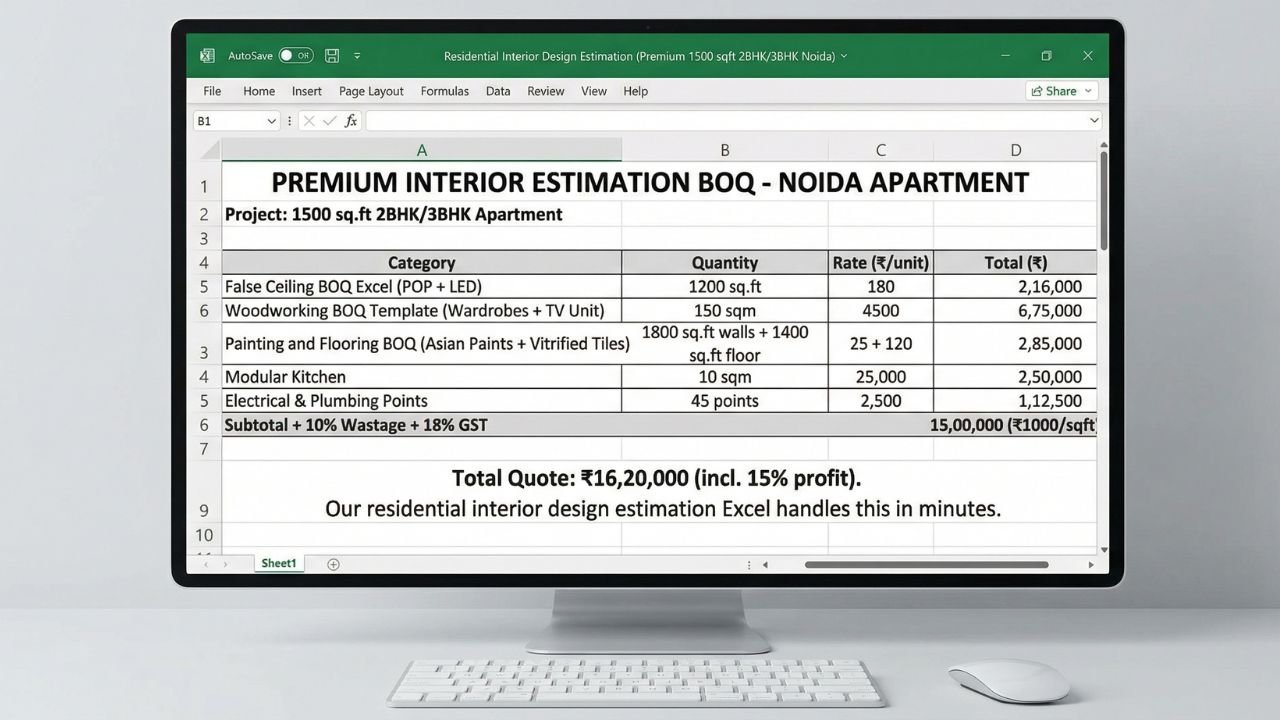Click into the formula bar input
Viewport: 1280px width, 720px height.
[x=726, y=121]
